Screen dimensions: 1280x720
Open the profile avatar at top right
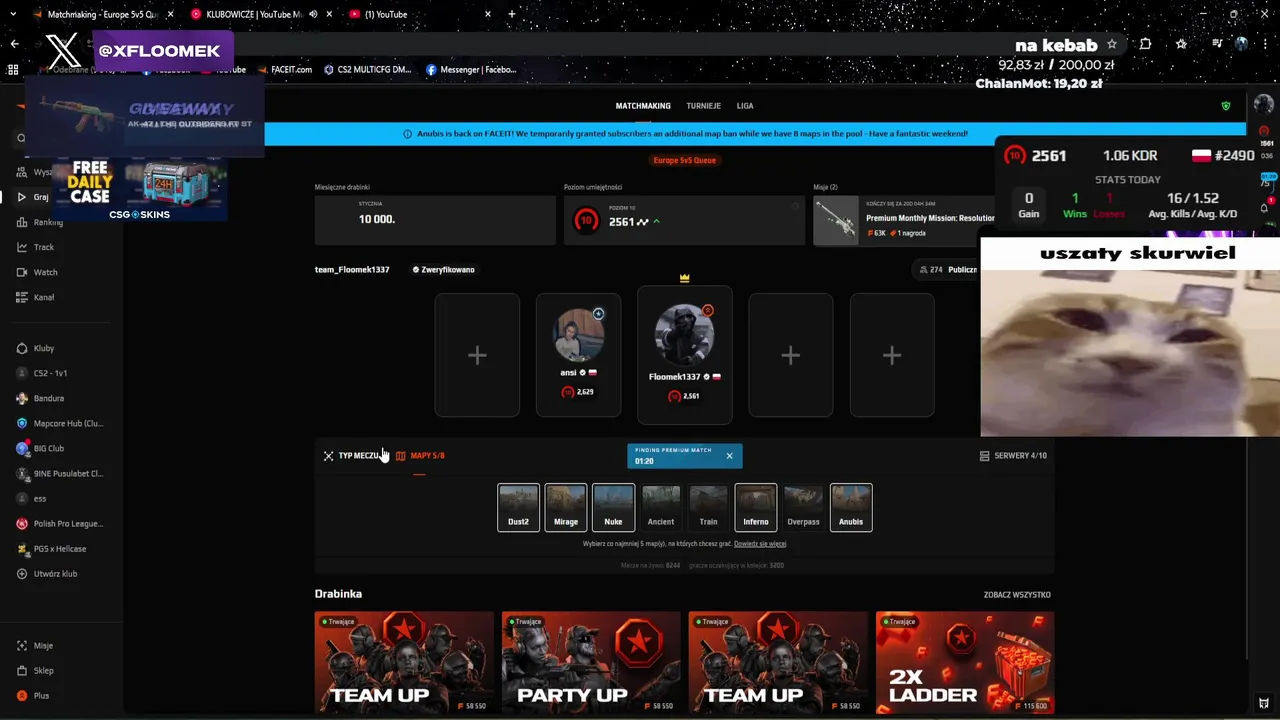point(1264,105)
